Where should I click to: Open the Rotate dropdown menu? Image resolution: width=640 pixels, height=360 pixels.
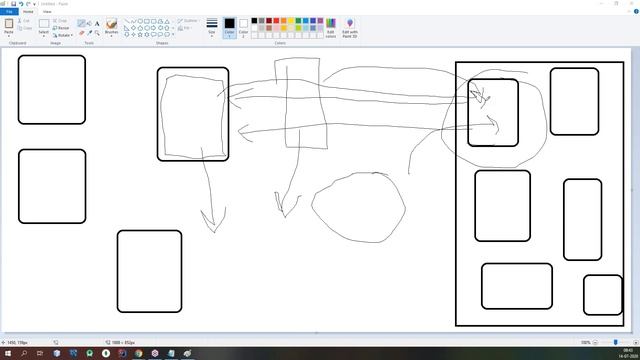pos(63,35)
